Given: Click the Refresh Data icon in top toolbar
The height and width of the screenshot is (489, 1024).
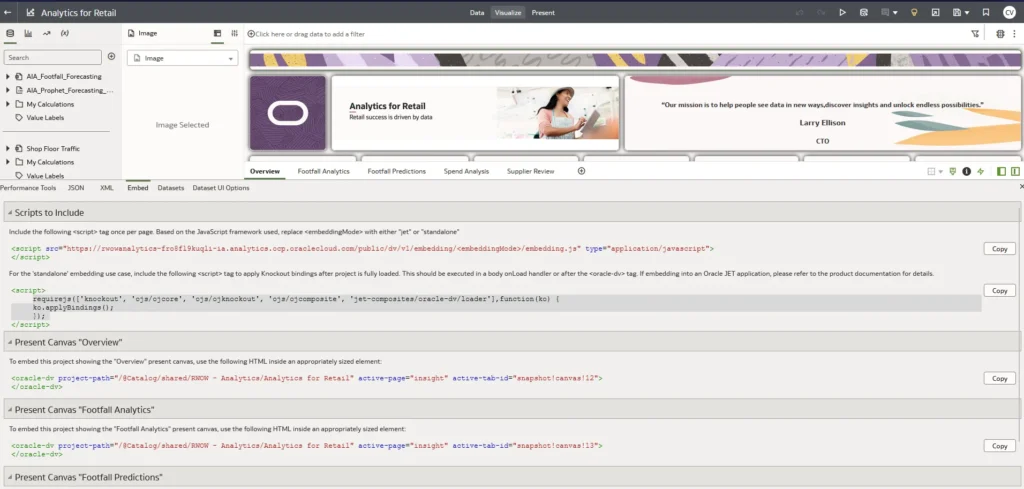Looking at the screenshot, I should pyautogui.click(x=863, y=12).
